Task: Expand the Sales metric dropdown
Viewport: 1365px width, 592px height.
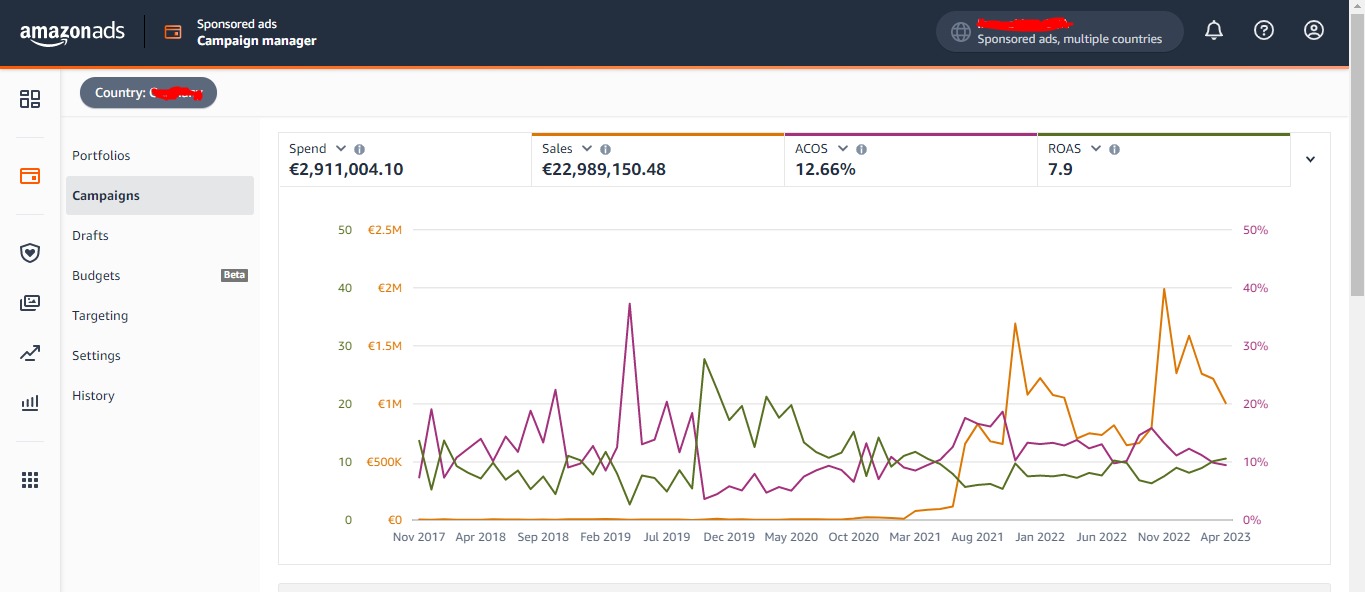Action: click(x=587, y=148)
